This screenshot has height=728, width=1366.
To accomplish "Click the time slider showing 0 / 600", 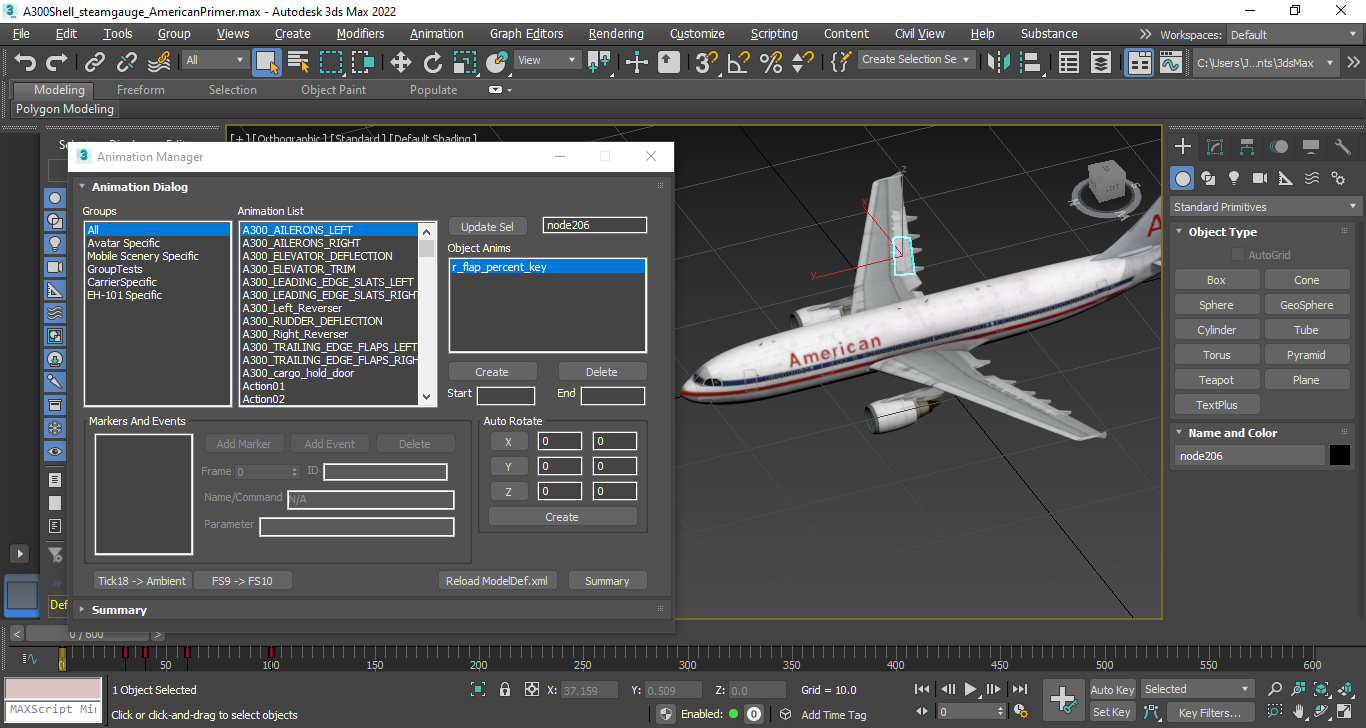I will point(86,634).
